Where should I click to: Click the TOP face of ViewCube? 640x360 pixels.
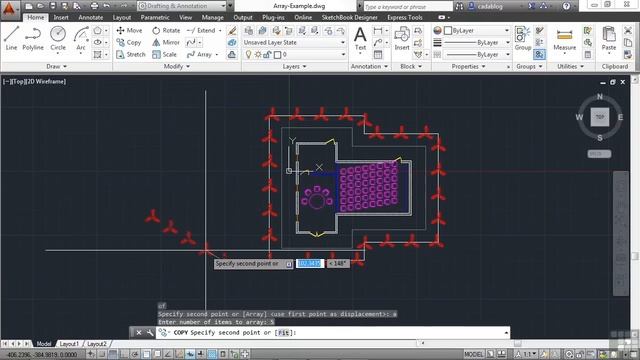[x=600, y=117]
